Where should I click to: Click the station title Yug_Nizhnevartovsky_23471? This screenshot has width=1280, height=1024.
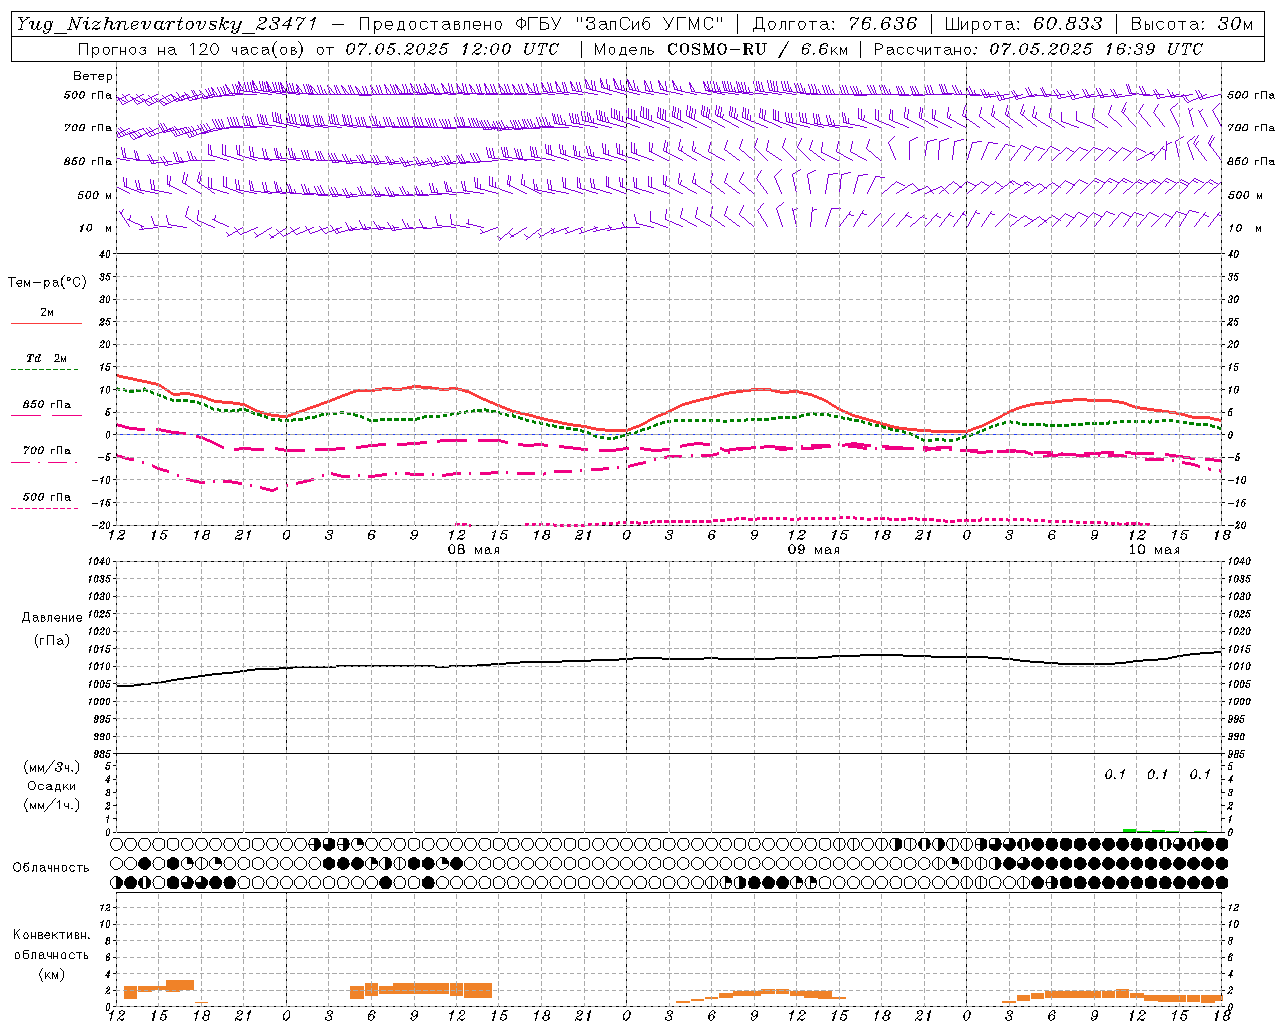166,24
